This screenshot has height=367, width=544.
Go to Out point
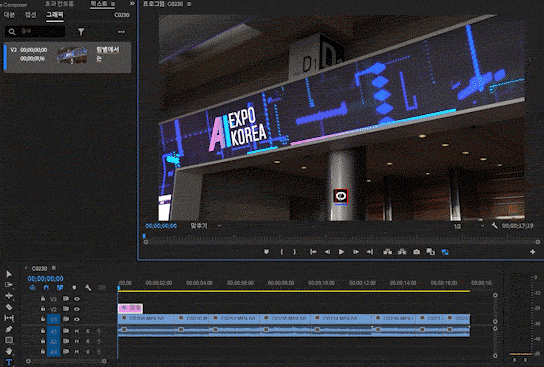click(370, 252)
